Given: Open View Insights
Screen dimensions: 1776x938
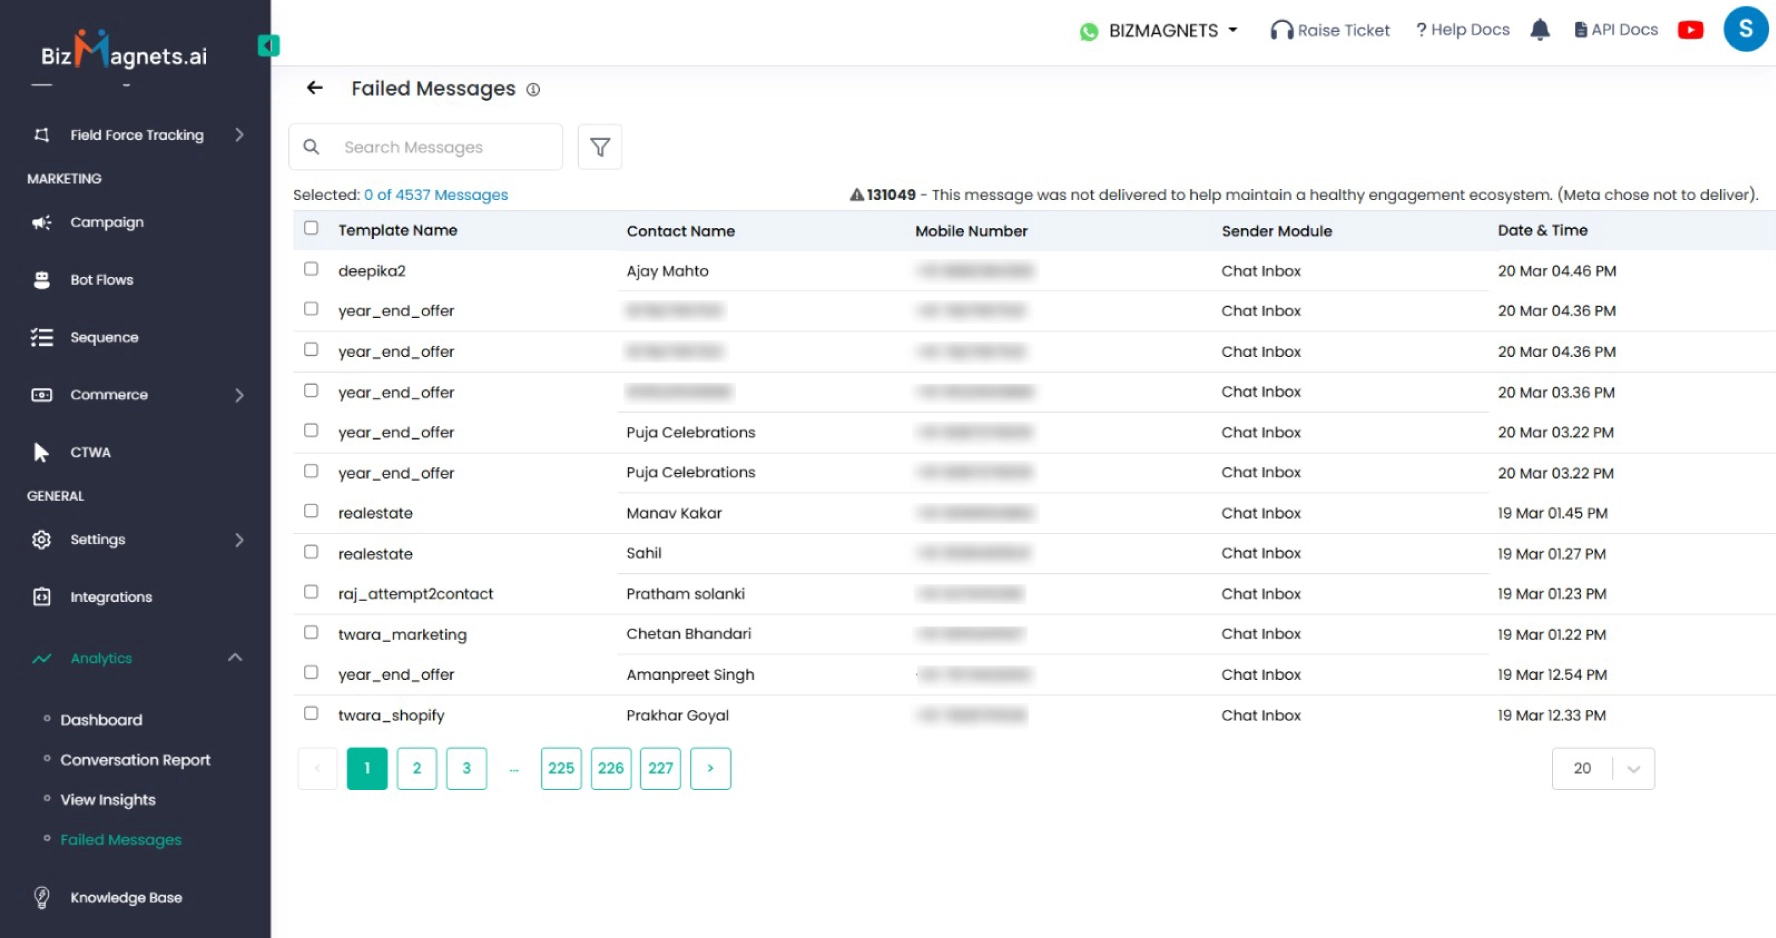Looking at the screenshot, I should pos(108,800).
